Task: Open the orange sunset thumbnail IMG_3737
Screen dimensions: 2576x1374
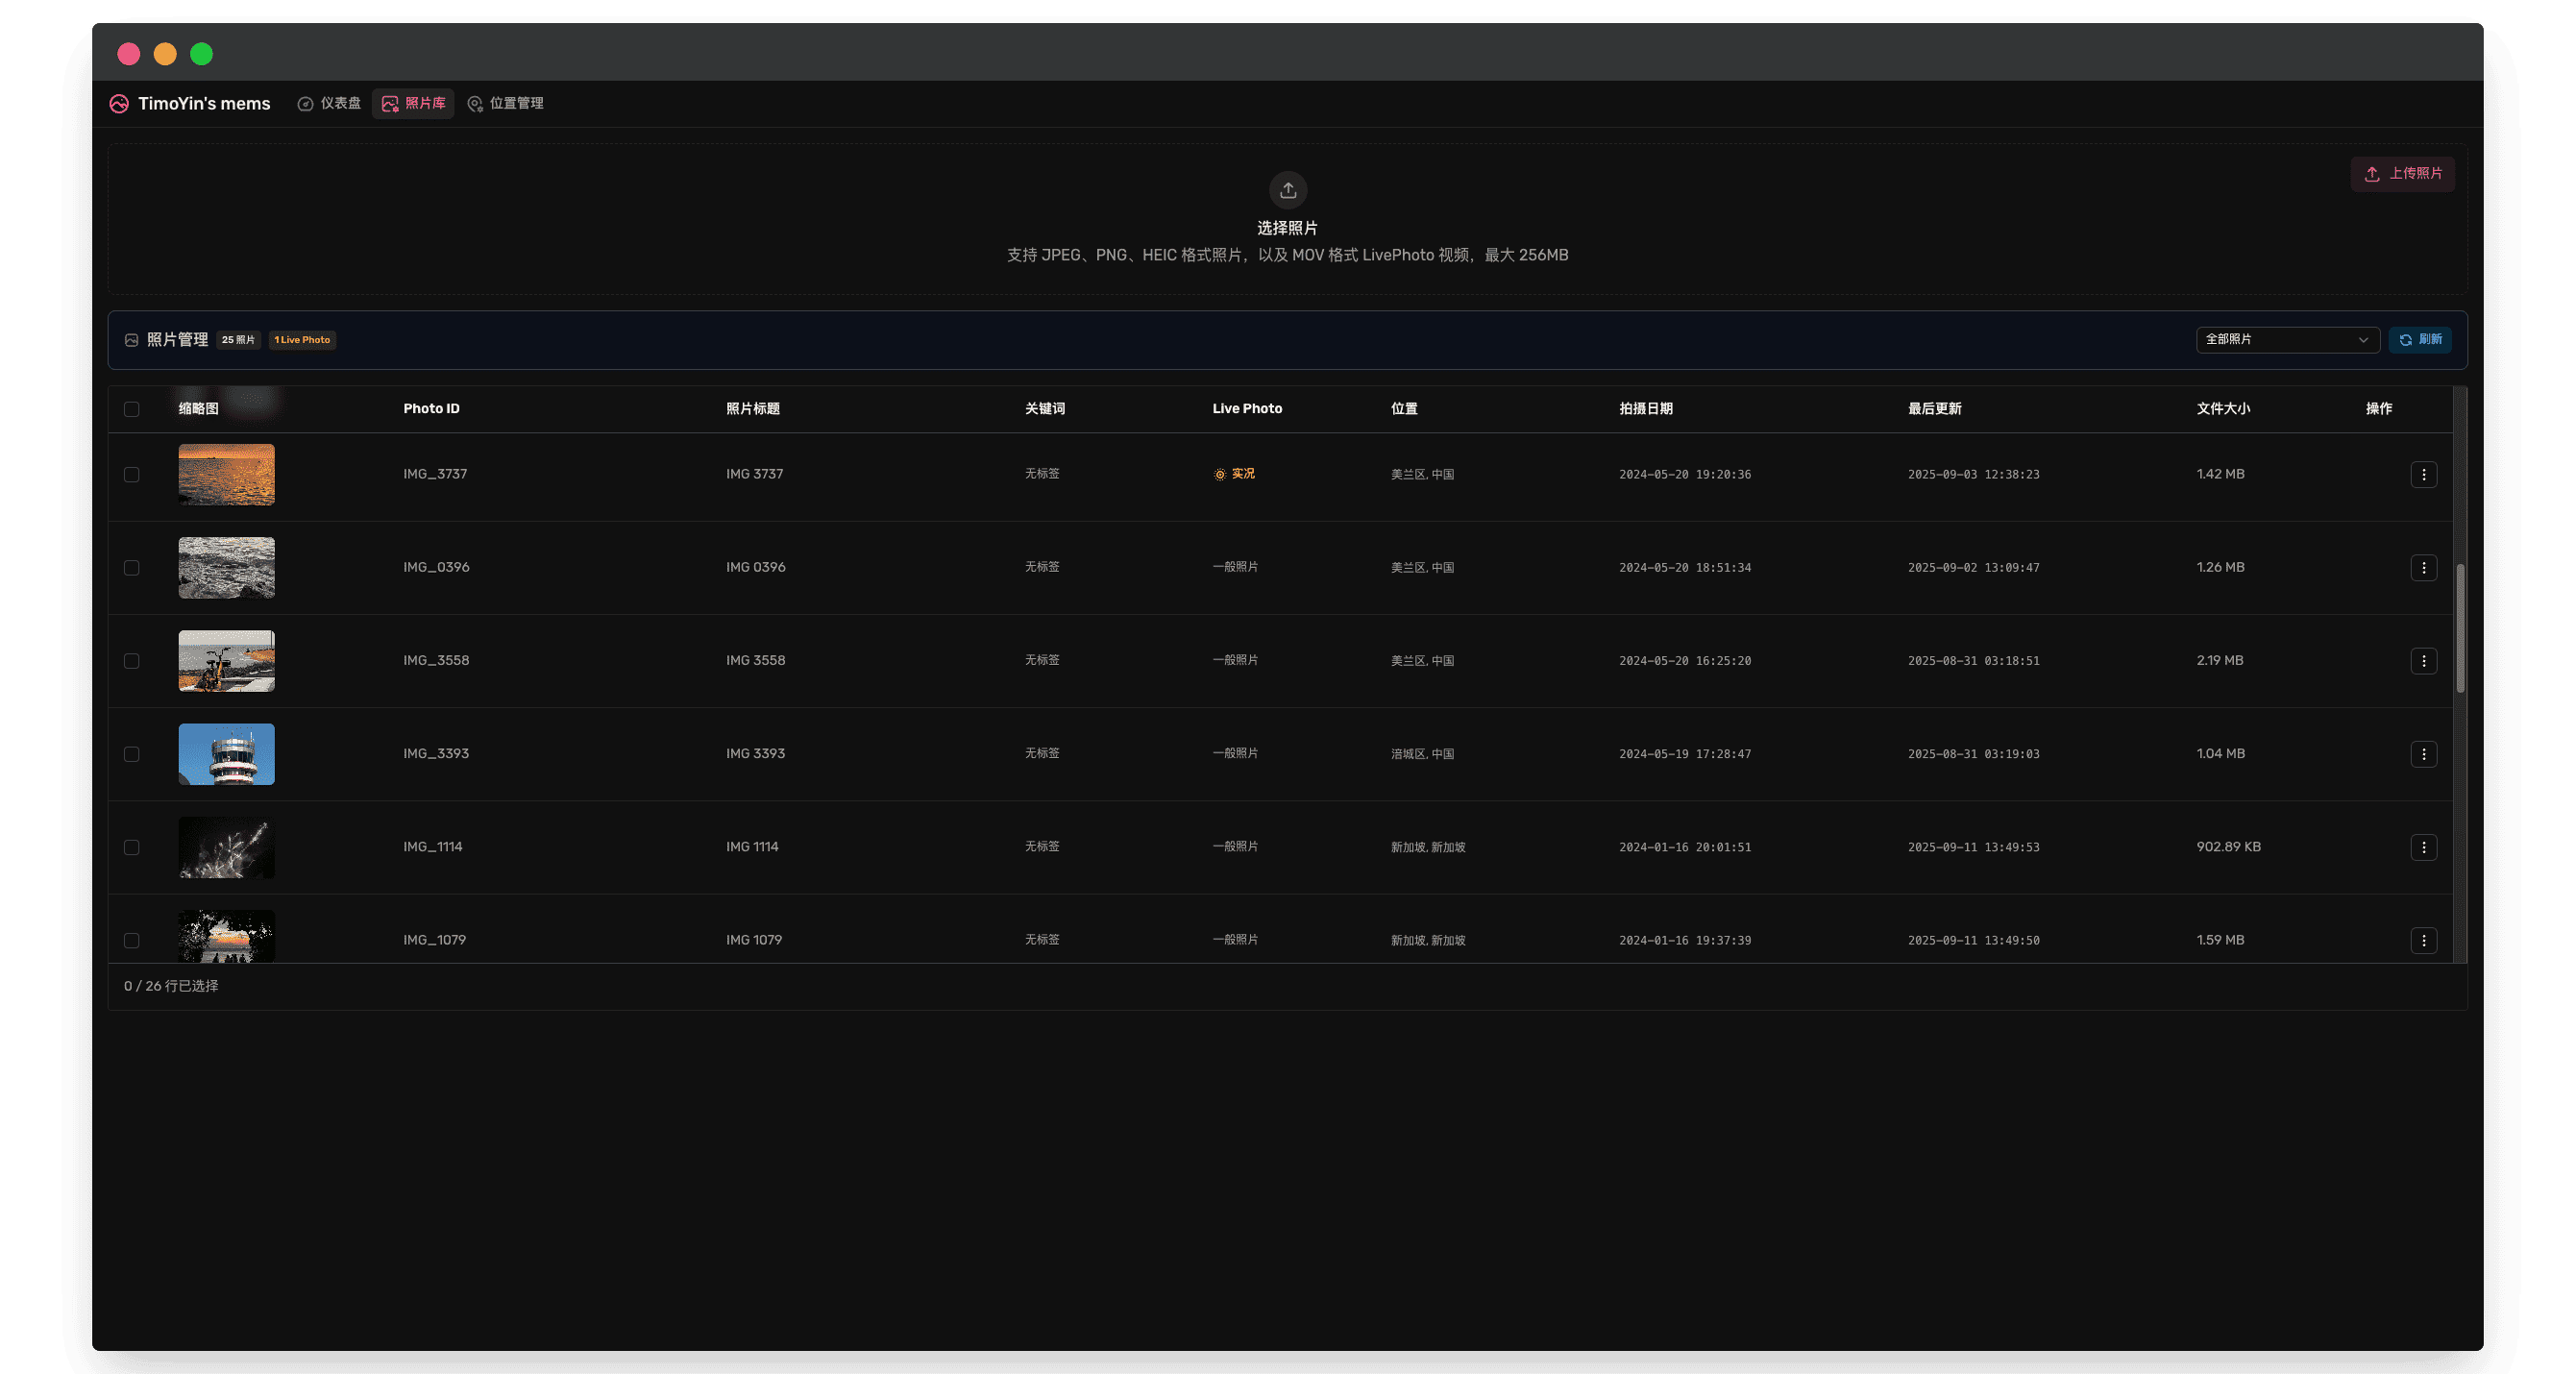Action: 226,475
